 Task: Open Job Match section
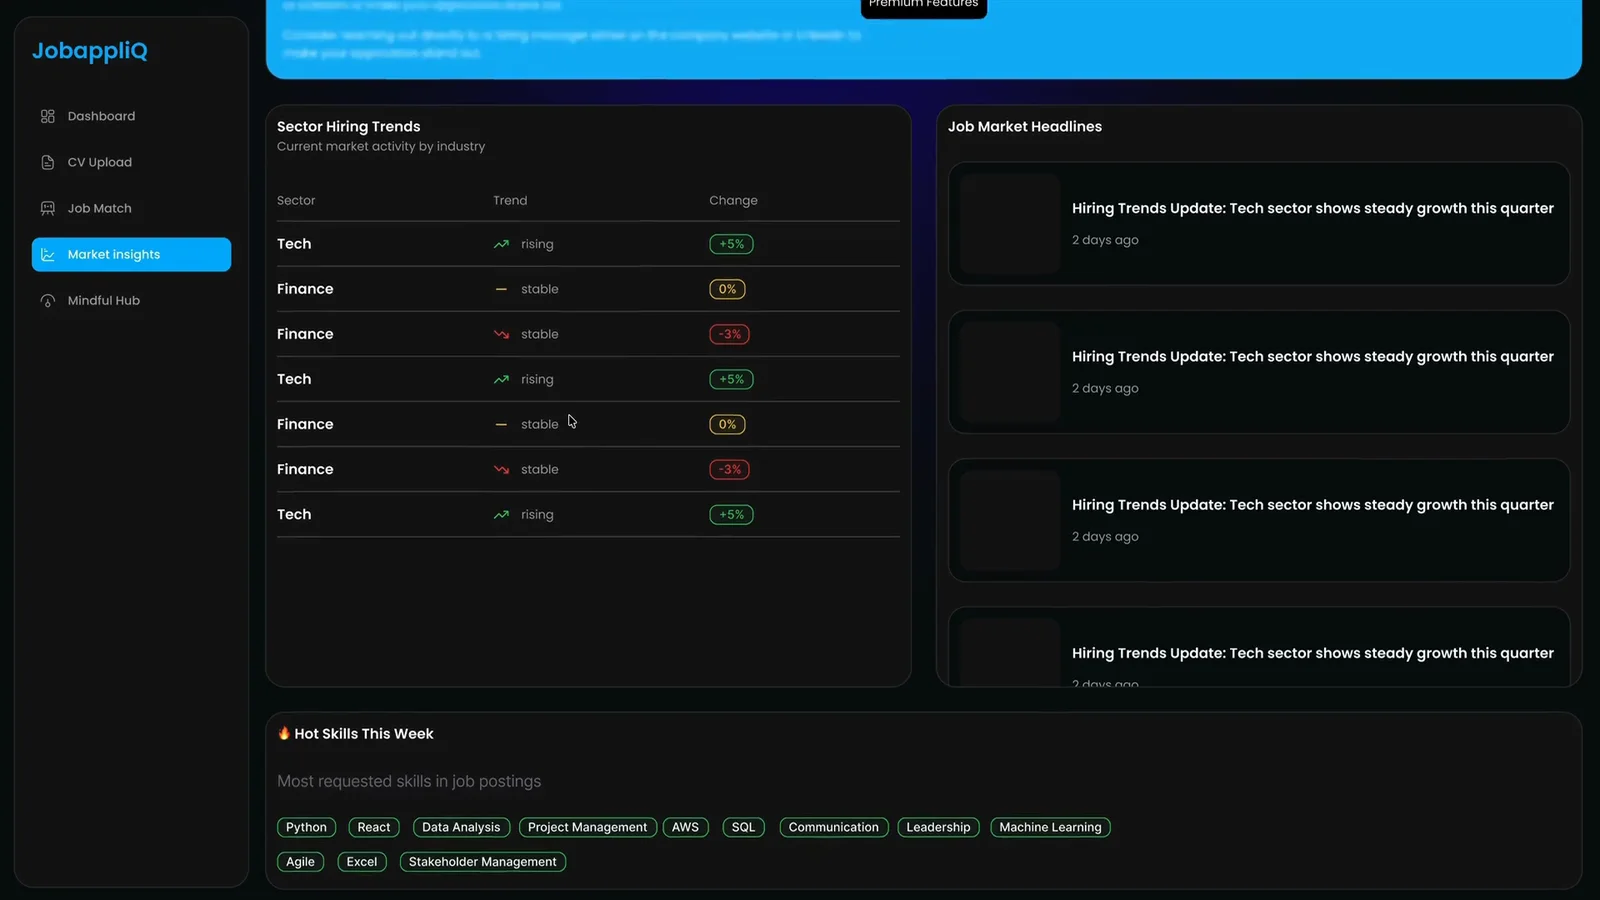(131, 208)
